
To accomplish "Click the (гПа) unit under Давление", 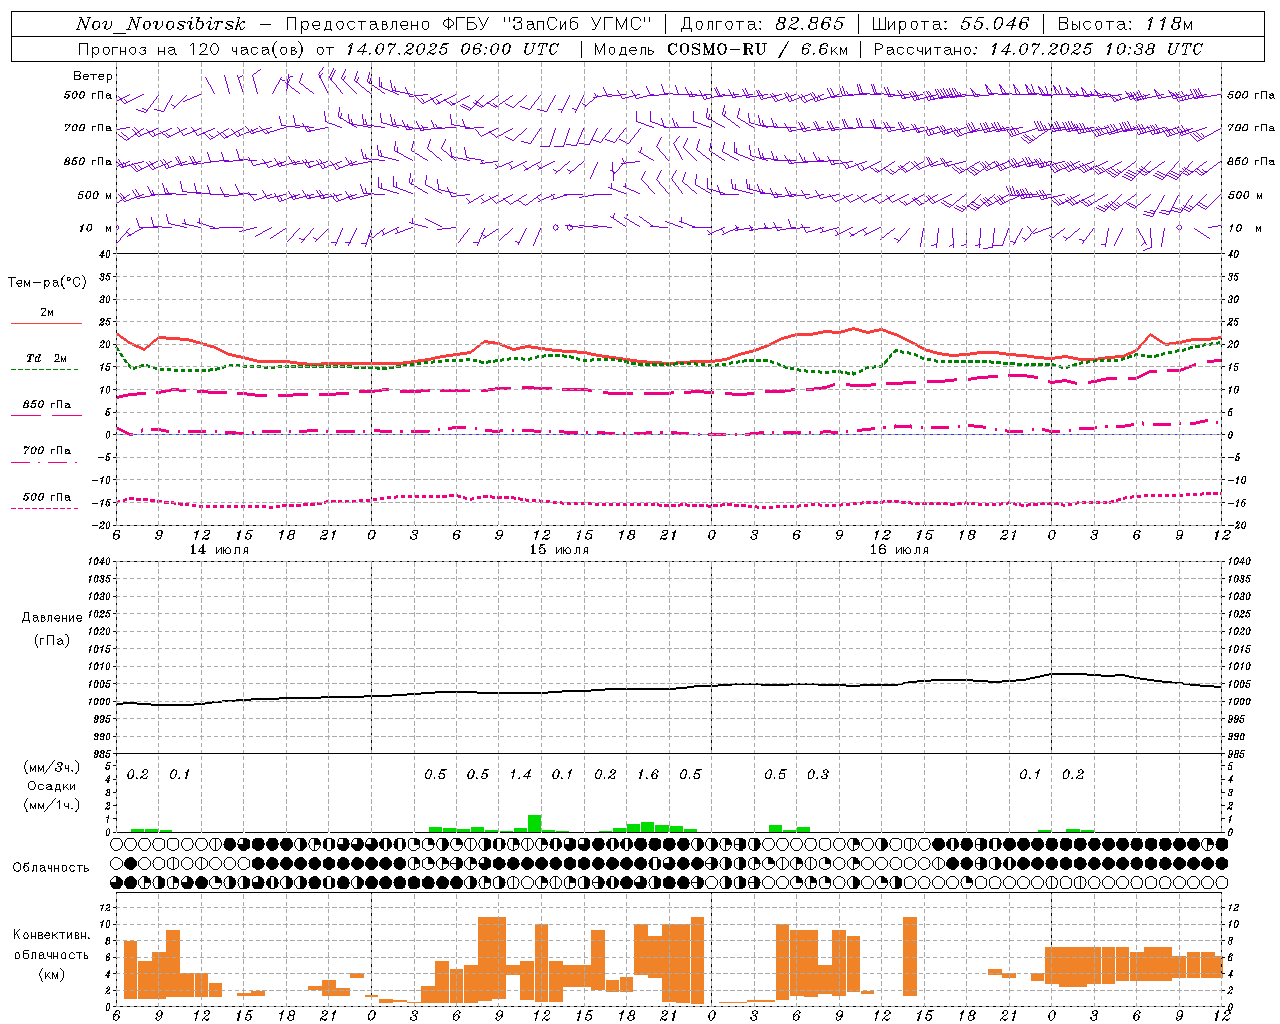I will pos(52,641).
